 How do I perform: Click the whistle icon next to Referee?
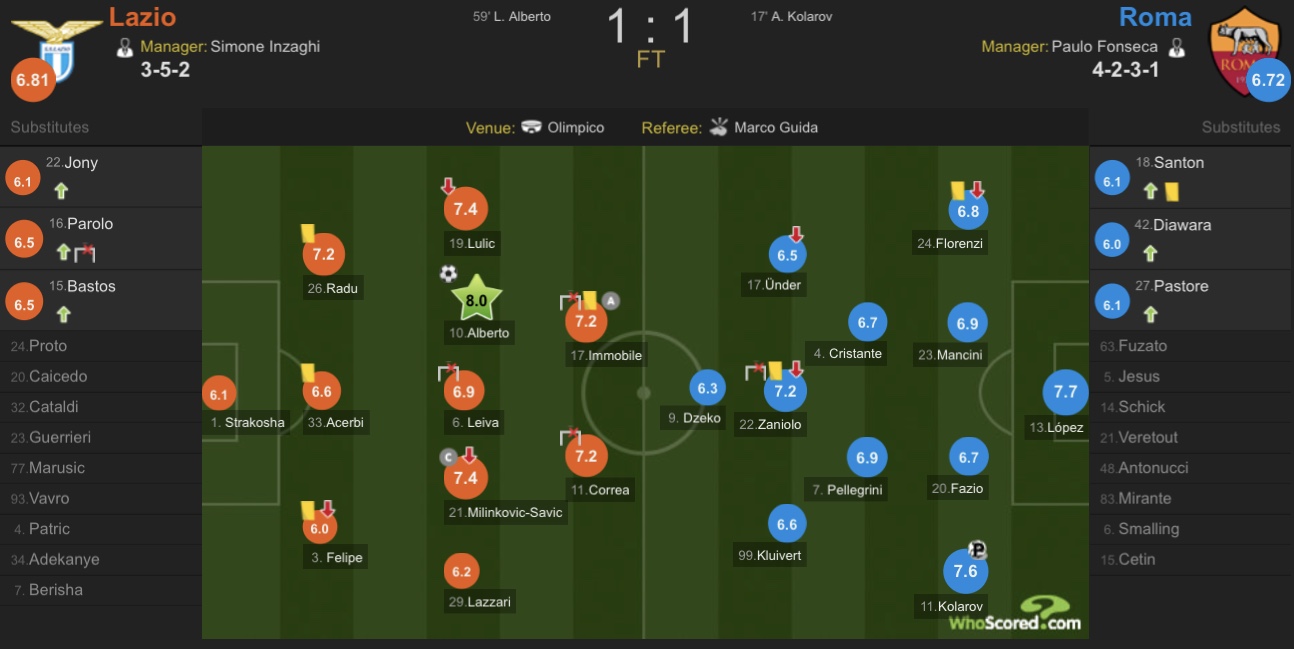click(718, 127)
